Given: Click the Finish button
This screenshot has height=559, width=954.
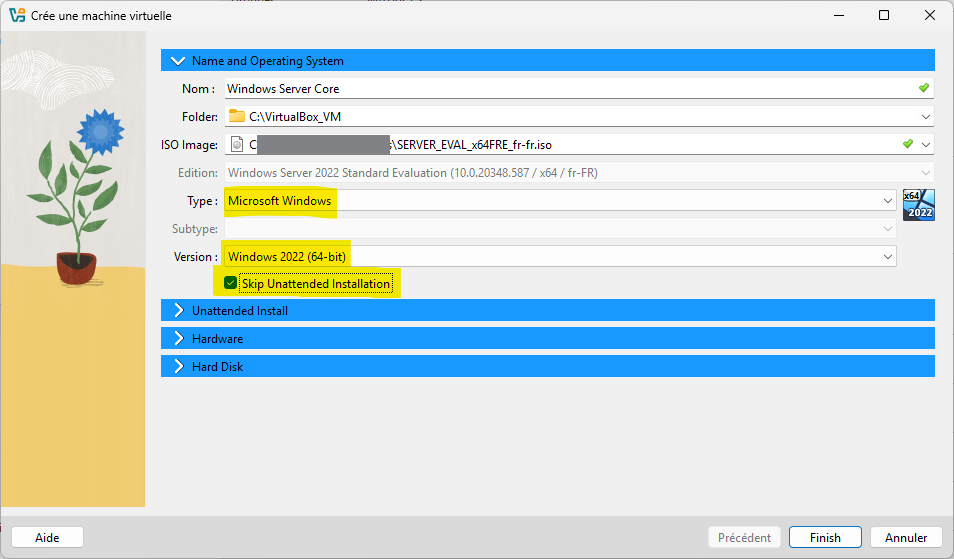Looking at the screenshot, I should point(825,537).
